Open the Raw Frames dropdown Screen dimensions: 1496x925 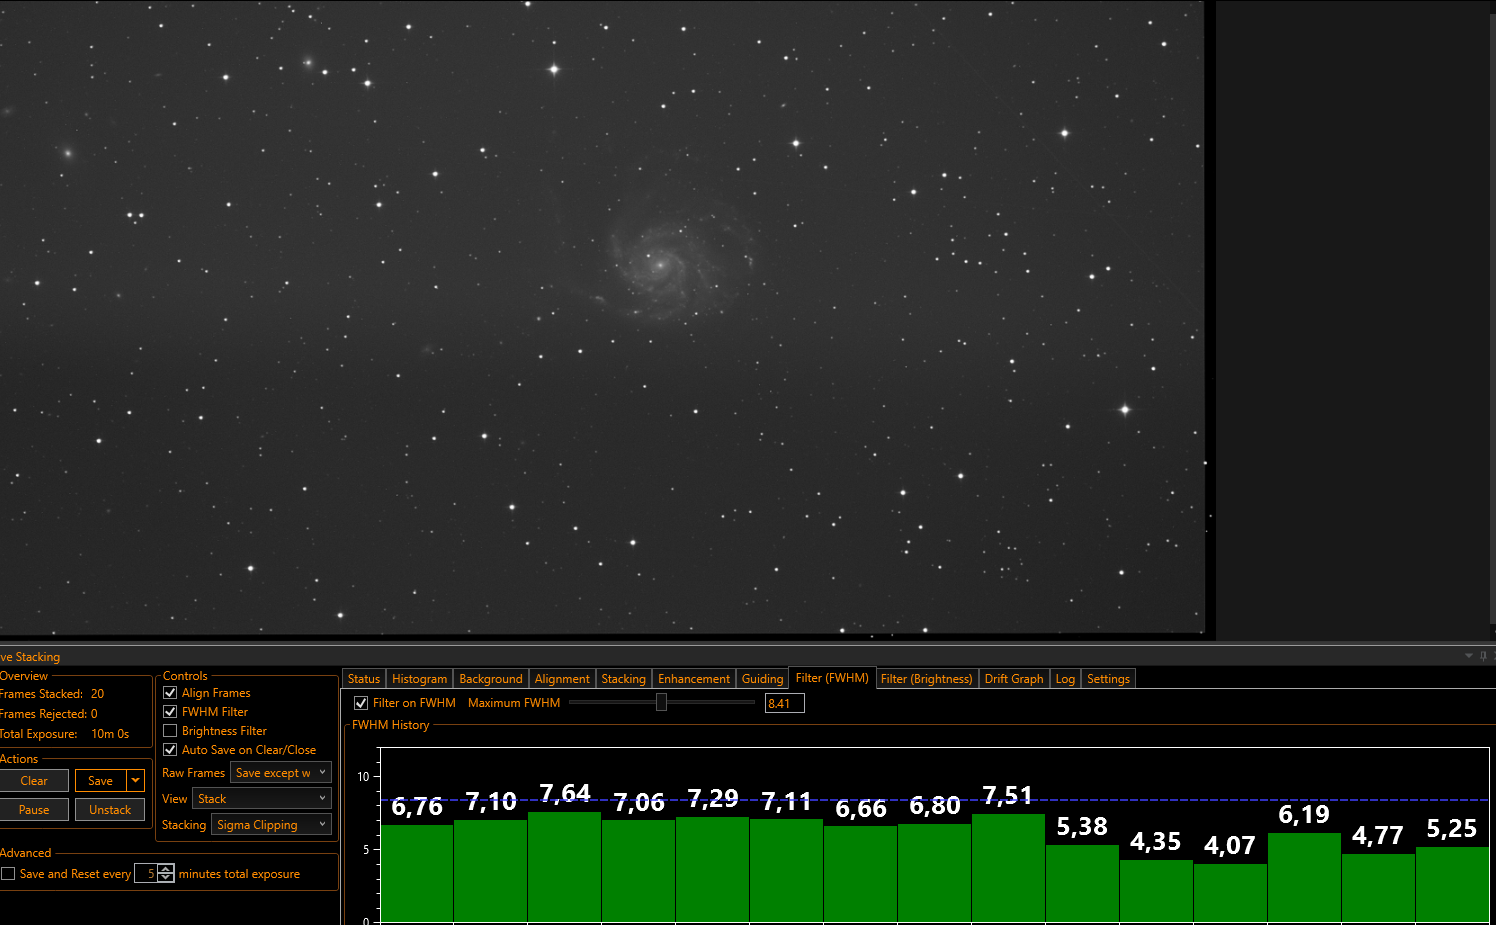point(281,773)
